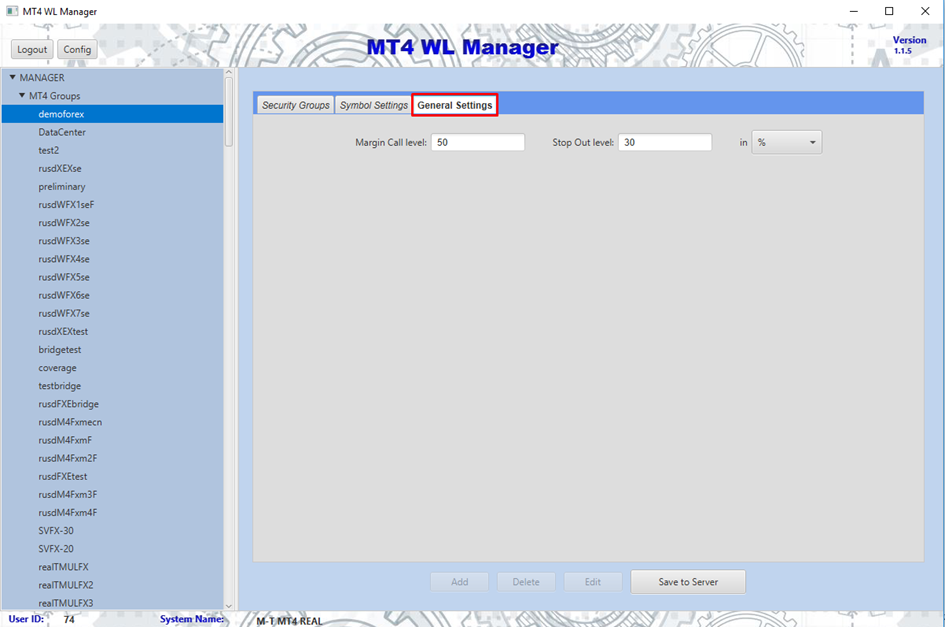The height and width of the screenshot is (627, 945).
Task: Click the Version 1.1.5 text
Action: tap(909, 45)
